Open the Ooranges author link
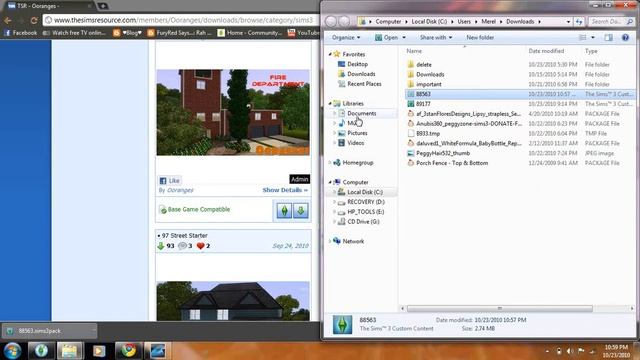The height and width of the screenshot is (360, 640). coord(180,190)
